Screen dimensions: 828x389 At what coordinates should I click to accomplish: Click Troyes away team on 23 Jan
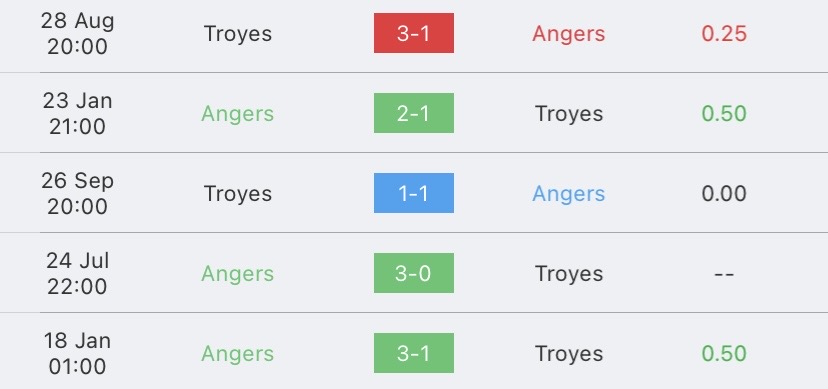pos(569,114)
